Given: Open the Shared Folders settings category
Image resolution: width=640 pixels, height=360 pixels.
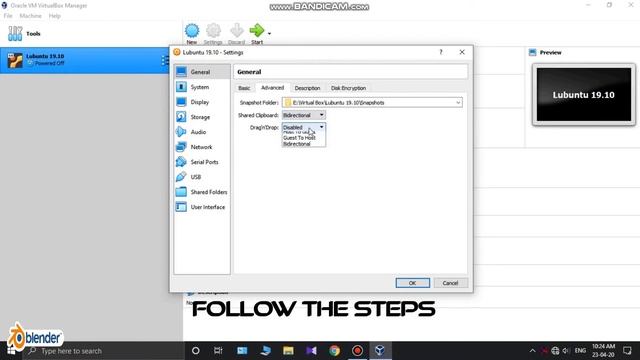Looking at the screenshot, I should [x=202, y=192].
